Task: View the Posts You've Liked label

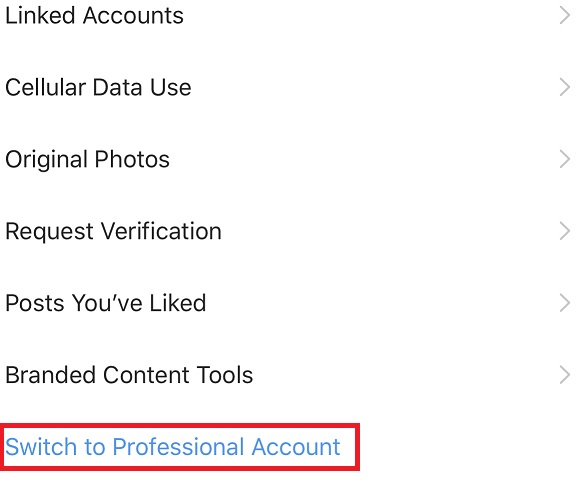Action: tap(106, 303)
